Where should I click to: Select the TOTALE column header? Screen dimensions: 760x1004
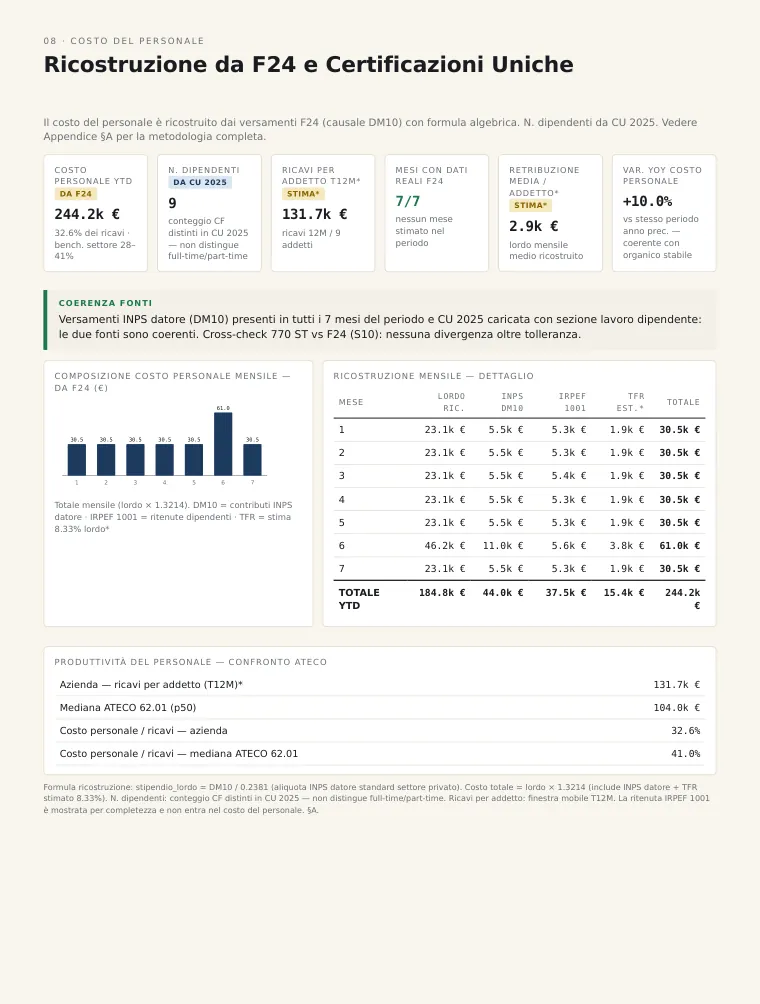683,402
